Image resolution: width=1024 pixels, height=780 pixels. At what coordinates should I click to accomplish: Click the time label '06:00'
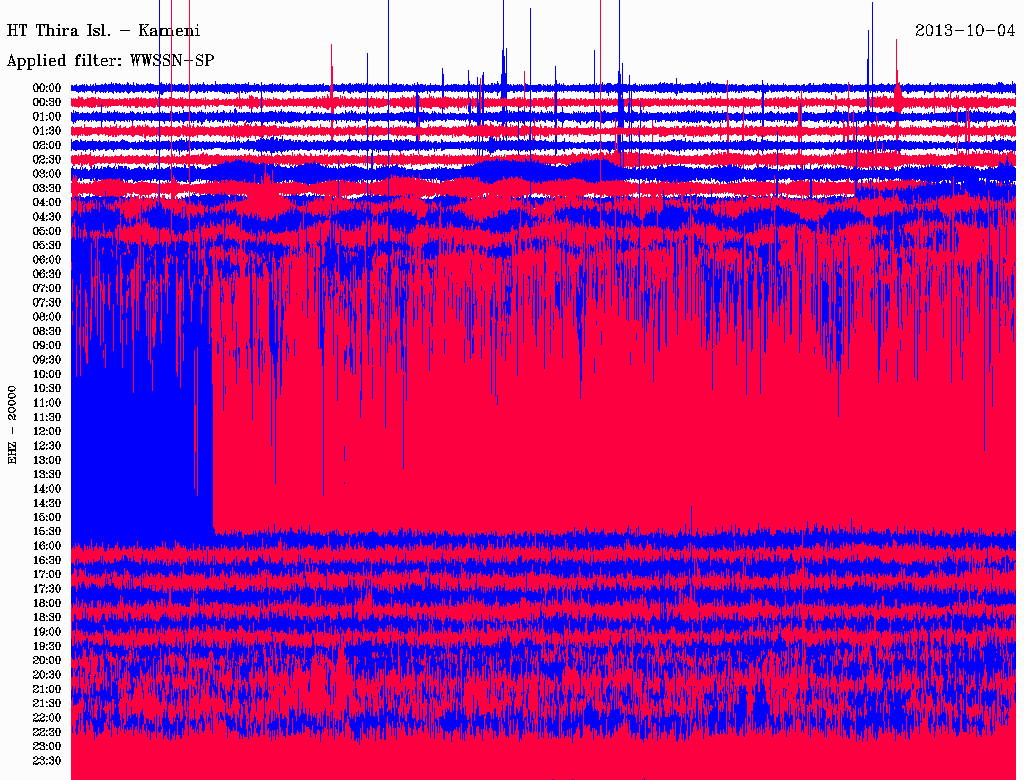tap(47, 259)
